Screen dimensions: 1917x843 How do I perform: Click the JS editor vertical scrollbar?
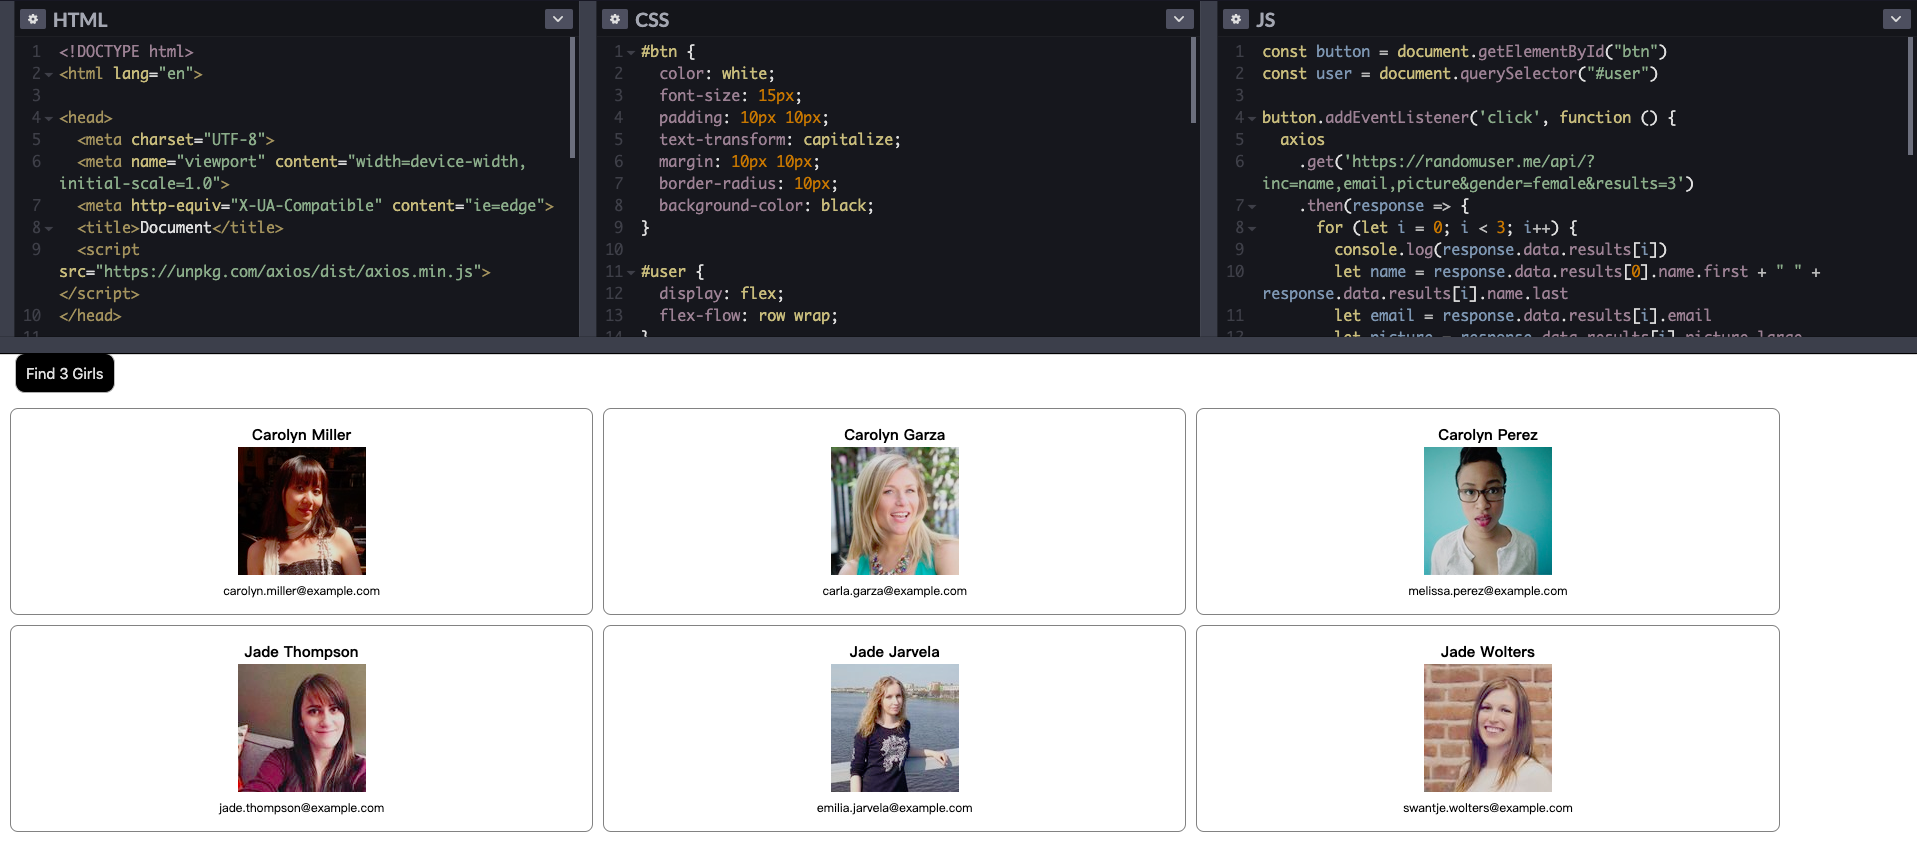pos(1910,97)
